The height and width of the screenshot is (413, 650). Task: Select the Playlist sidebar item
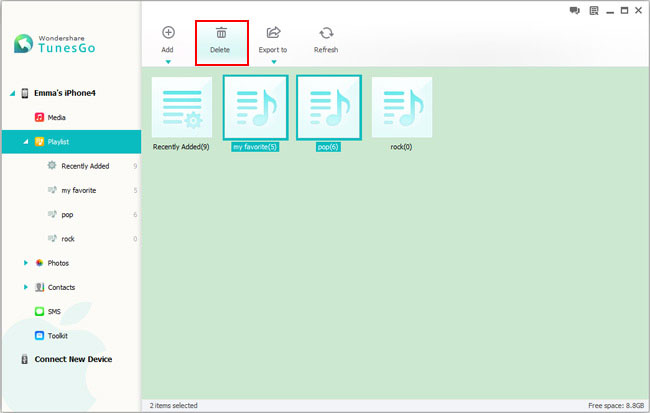pyautogui.click(x=71, y=142)
